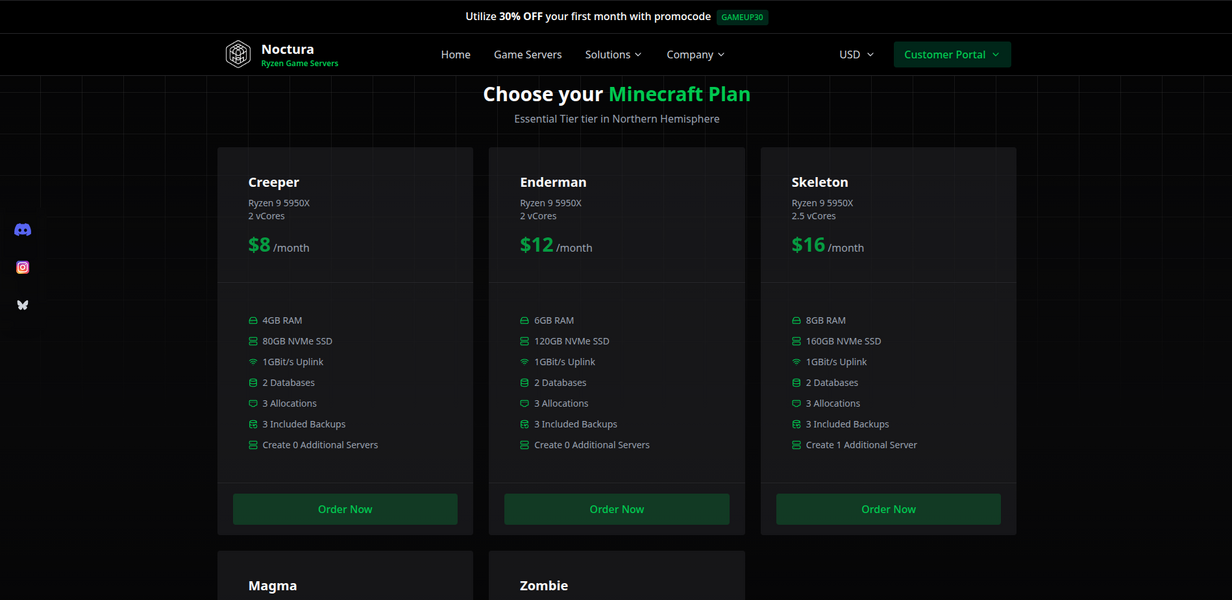Click Essential Tier tier in Northern Hemisphere subtitle
This screenshot has width=1232, height=600.
pos(617,119)
